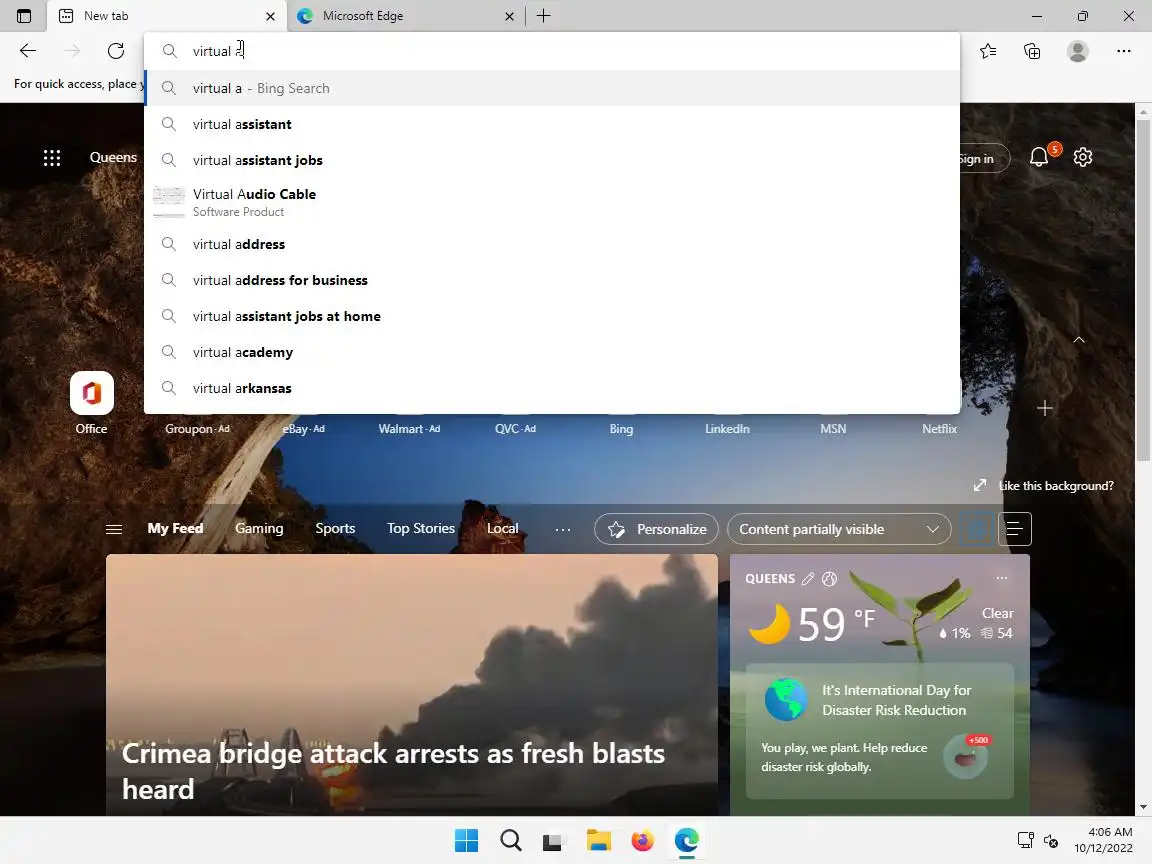Select 'virtual address for business' suggestion
The image size is (1152, 864).
(x=552, y=280)
